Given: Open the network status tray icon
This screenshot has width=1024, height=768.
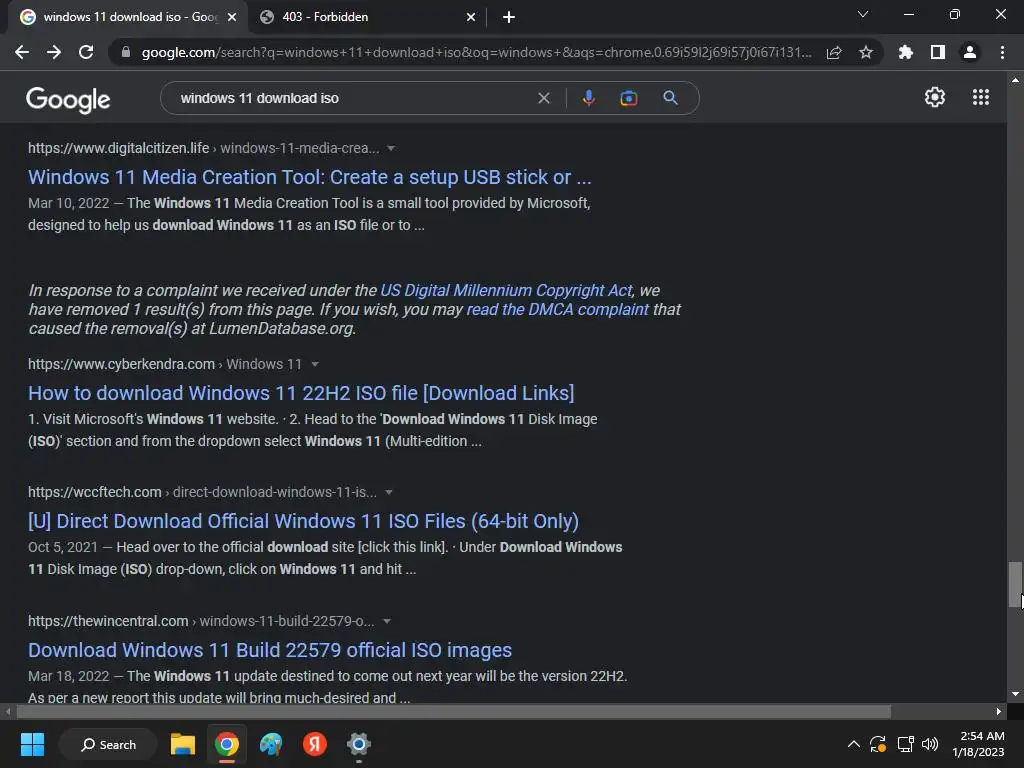Looking at the screenshot, I should 905,744.
